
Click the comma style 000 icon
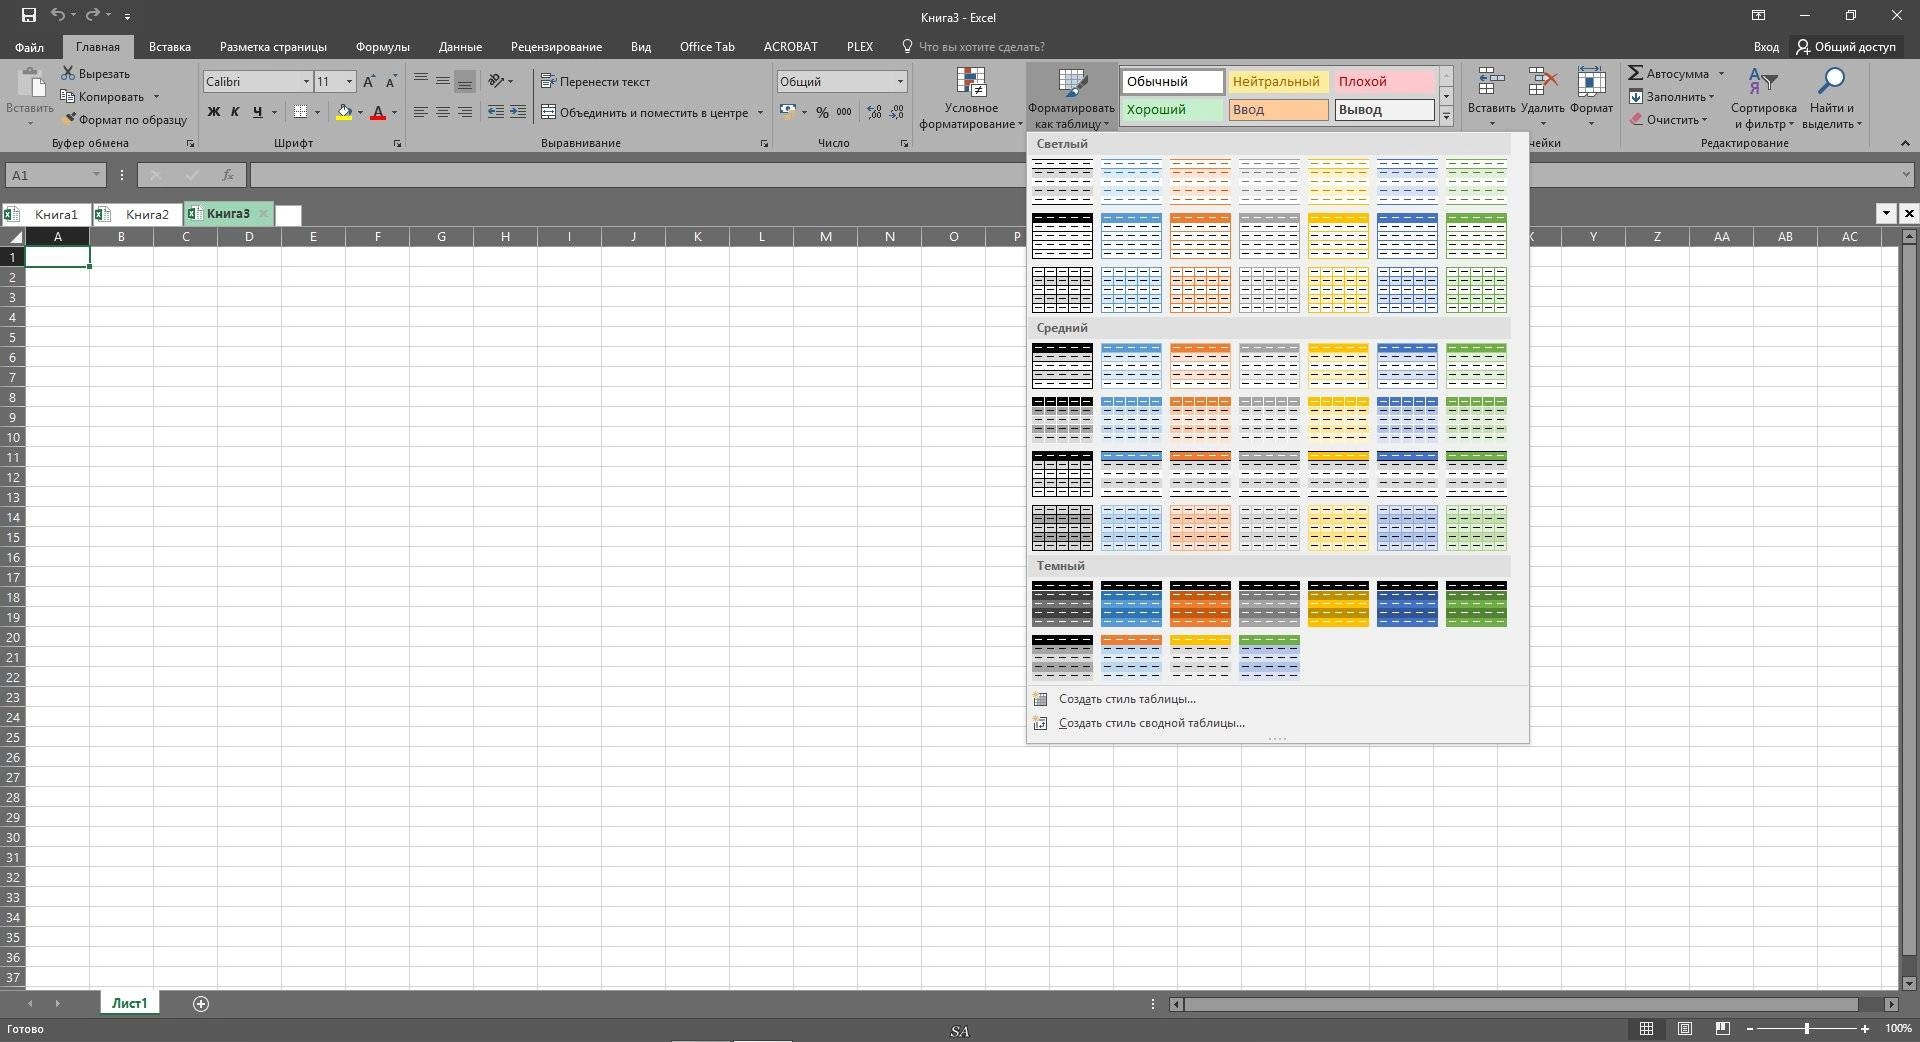844,112
